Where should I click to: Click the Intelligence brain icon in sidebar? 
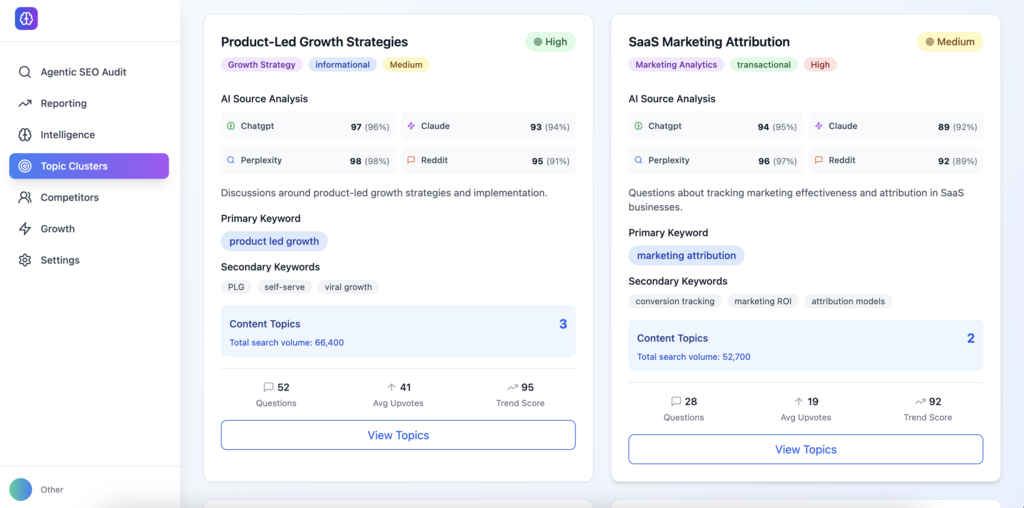[25, 135]
